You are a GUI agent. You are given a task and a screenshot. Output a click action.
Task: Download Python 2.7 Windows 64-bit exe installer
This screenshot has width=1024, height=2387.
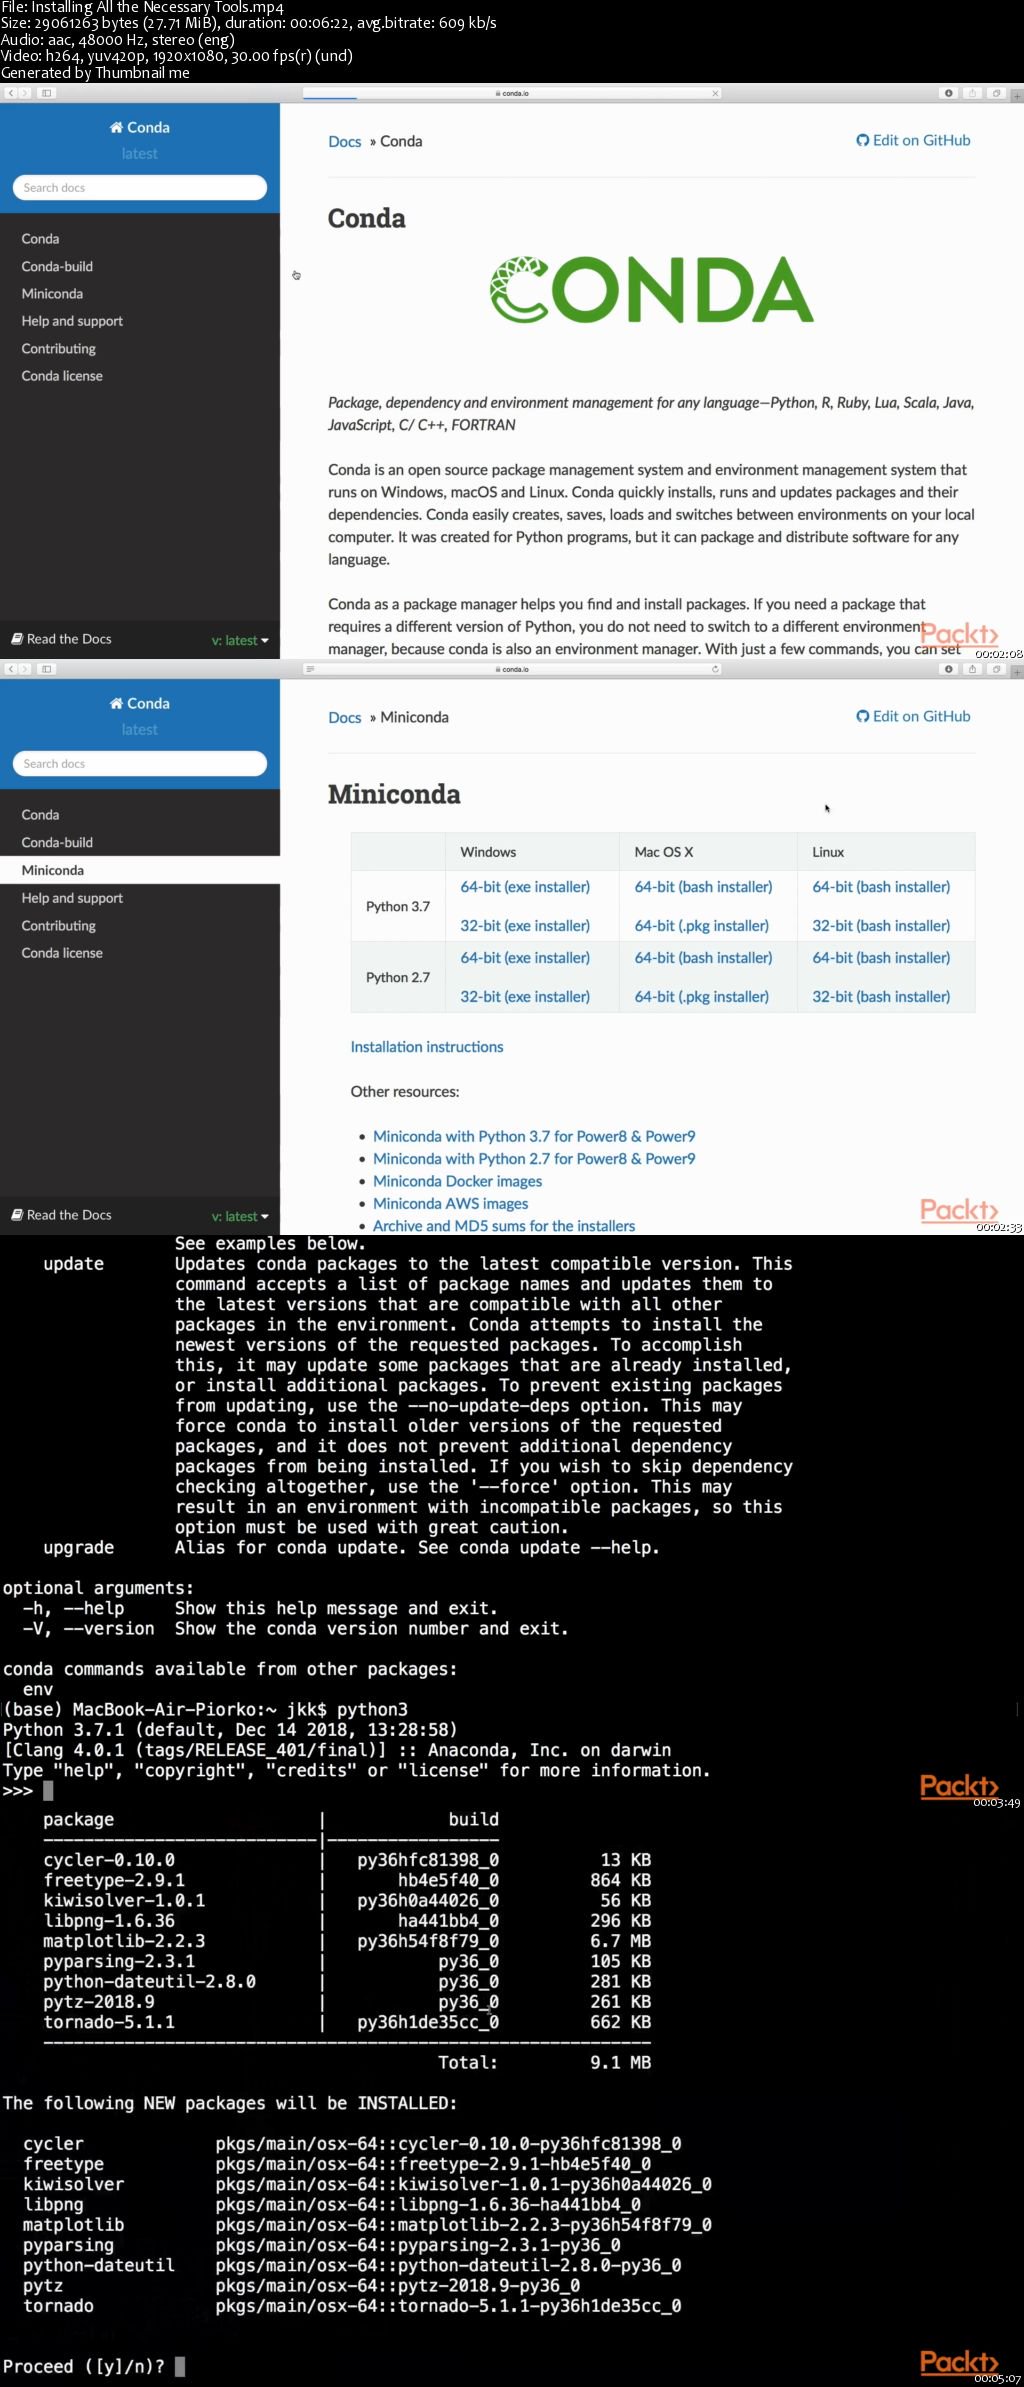pos(525,958)
